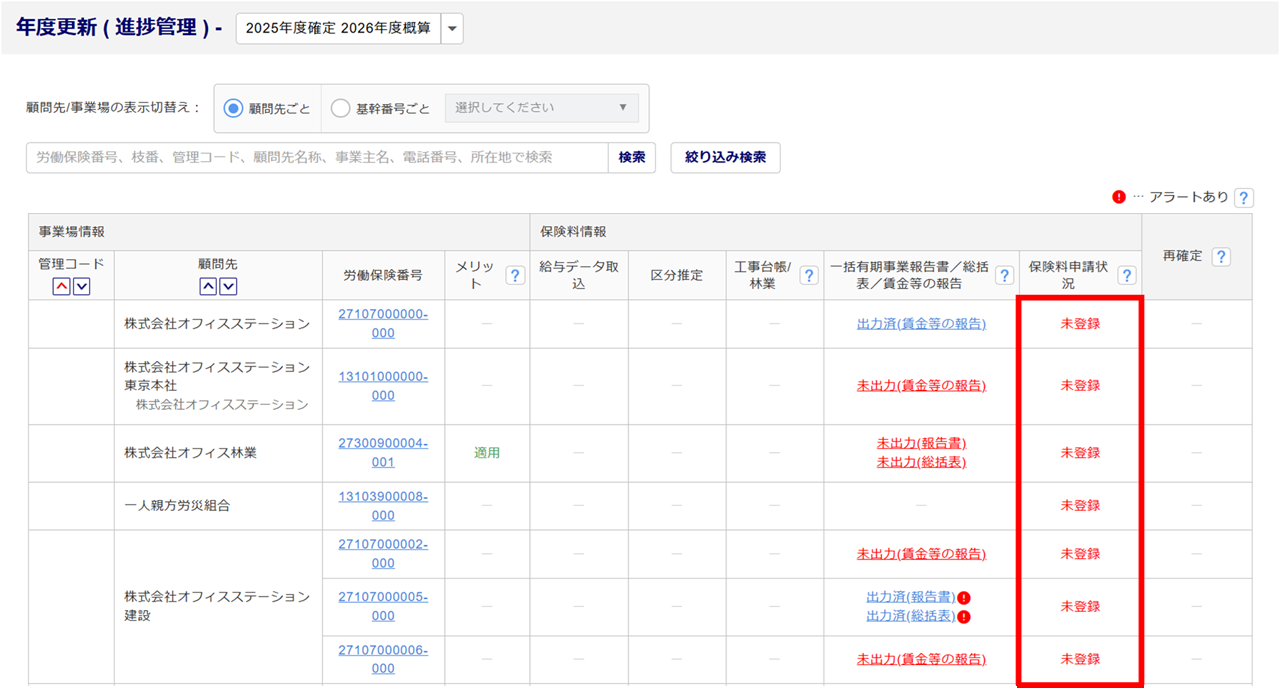Expand the 選択してください dropdown
Viewport: 1280px width, 688px height.
(541, 108)
